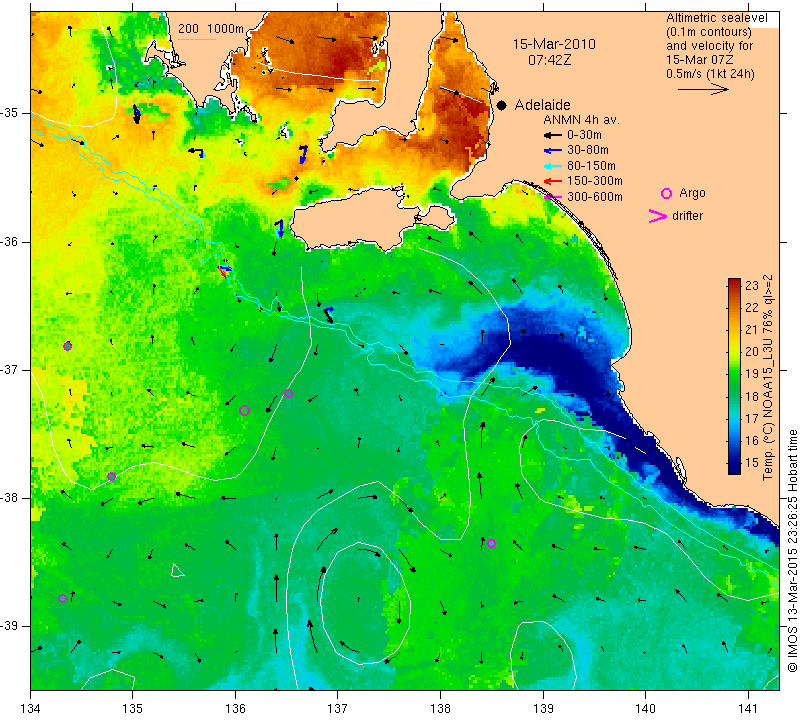Click the longitude axis label '137'
Viewport: 800px width, 720px height.
coord(337,708)
